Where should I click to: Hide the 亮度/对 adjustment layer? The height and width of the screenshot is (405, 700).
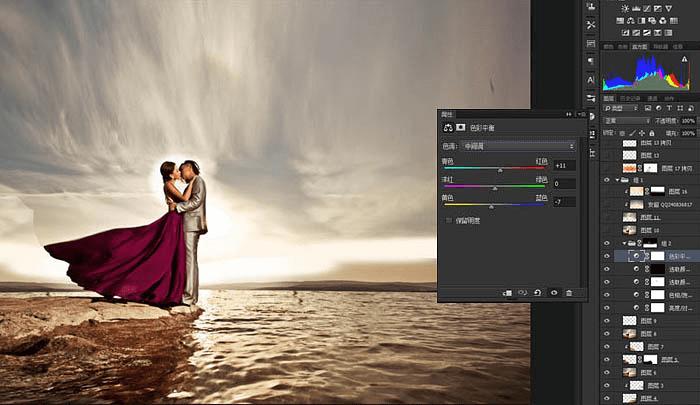[606, 308]
